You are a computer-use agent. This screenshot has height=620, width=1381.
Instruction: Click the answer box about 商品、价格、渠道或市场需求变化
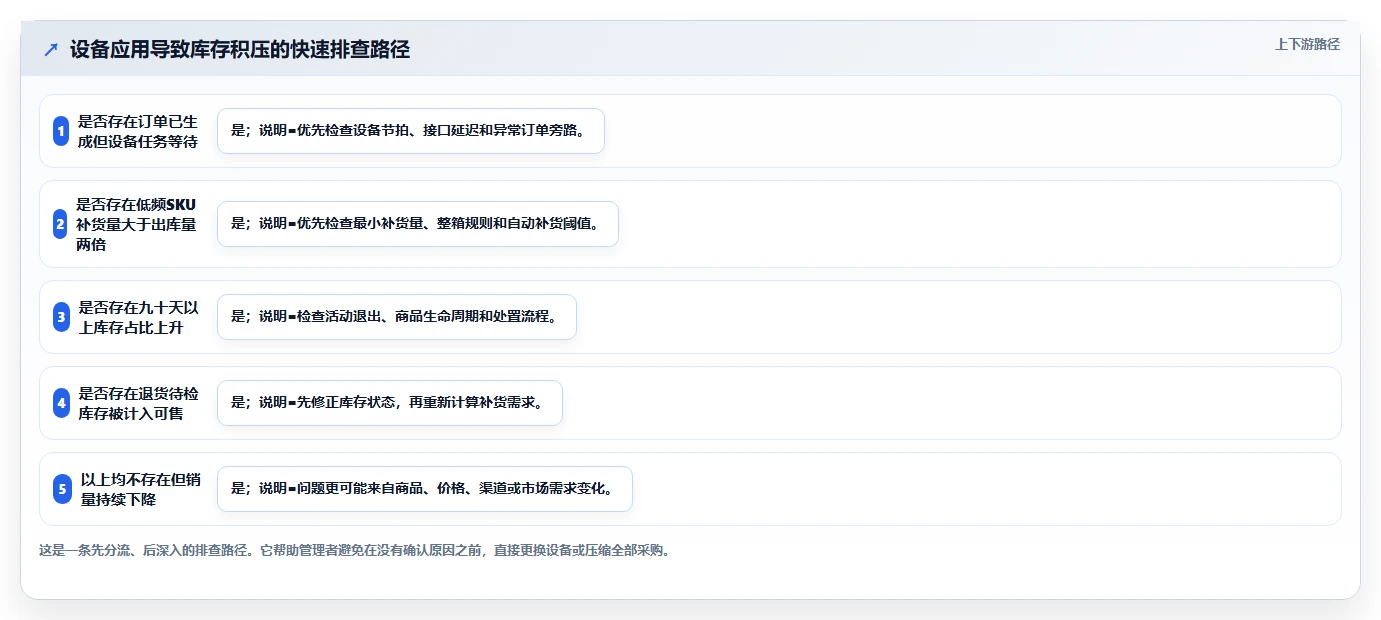425,489
